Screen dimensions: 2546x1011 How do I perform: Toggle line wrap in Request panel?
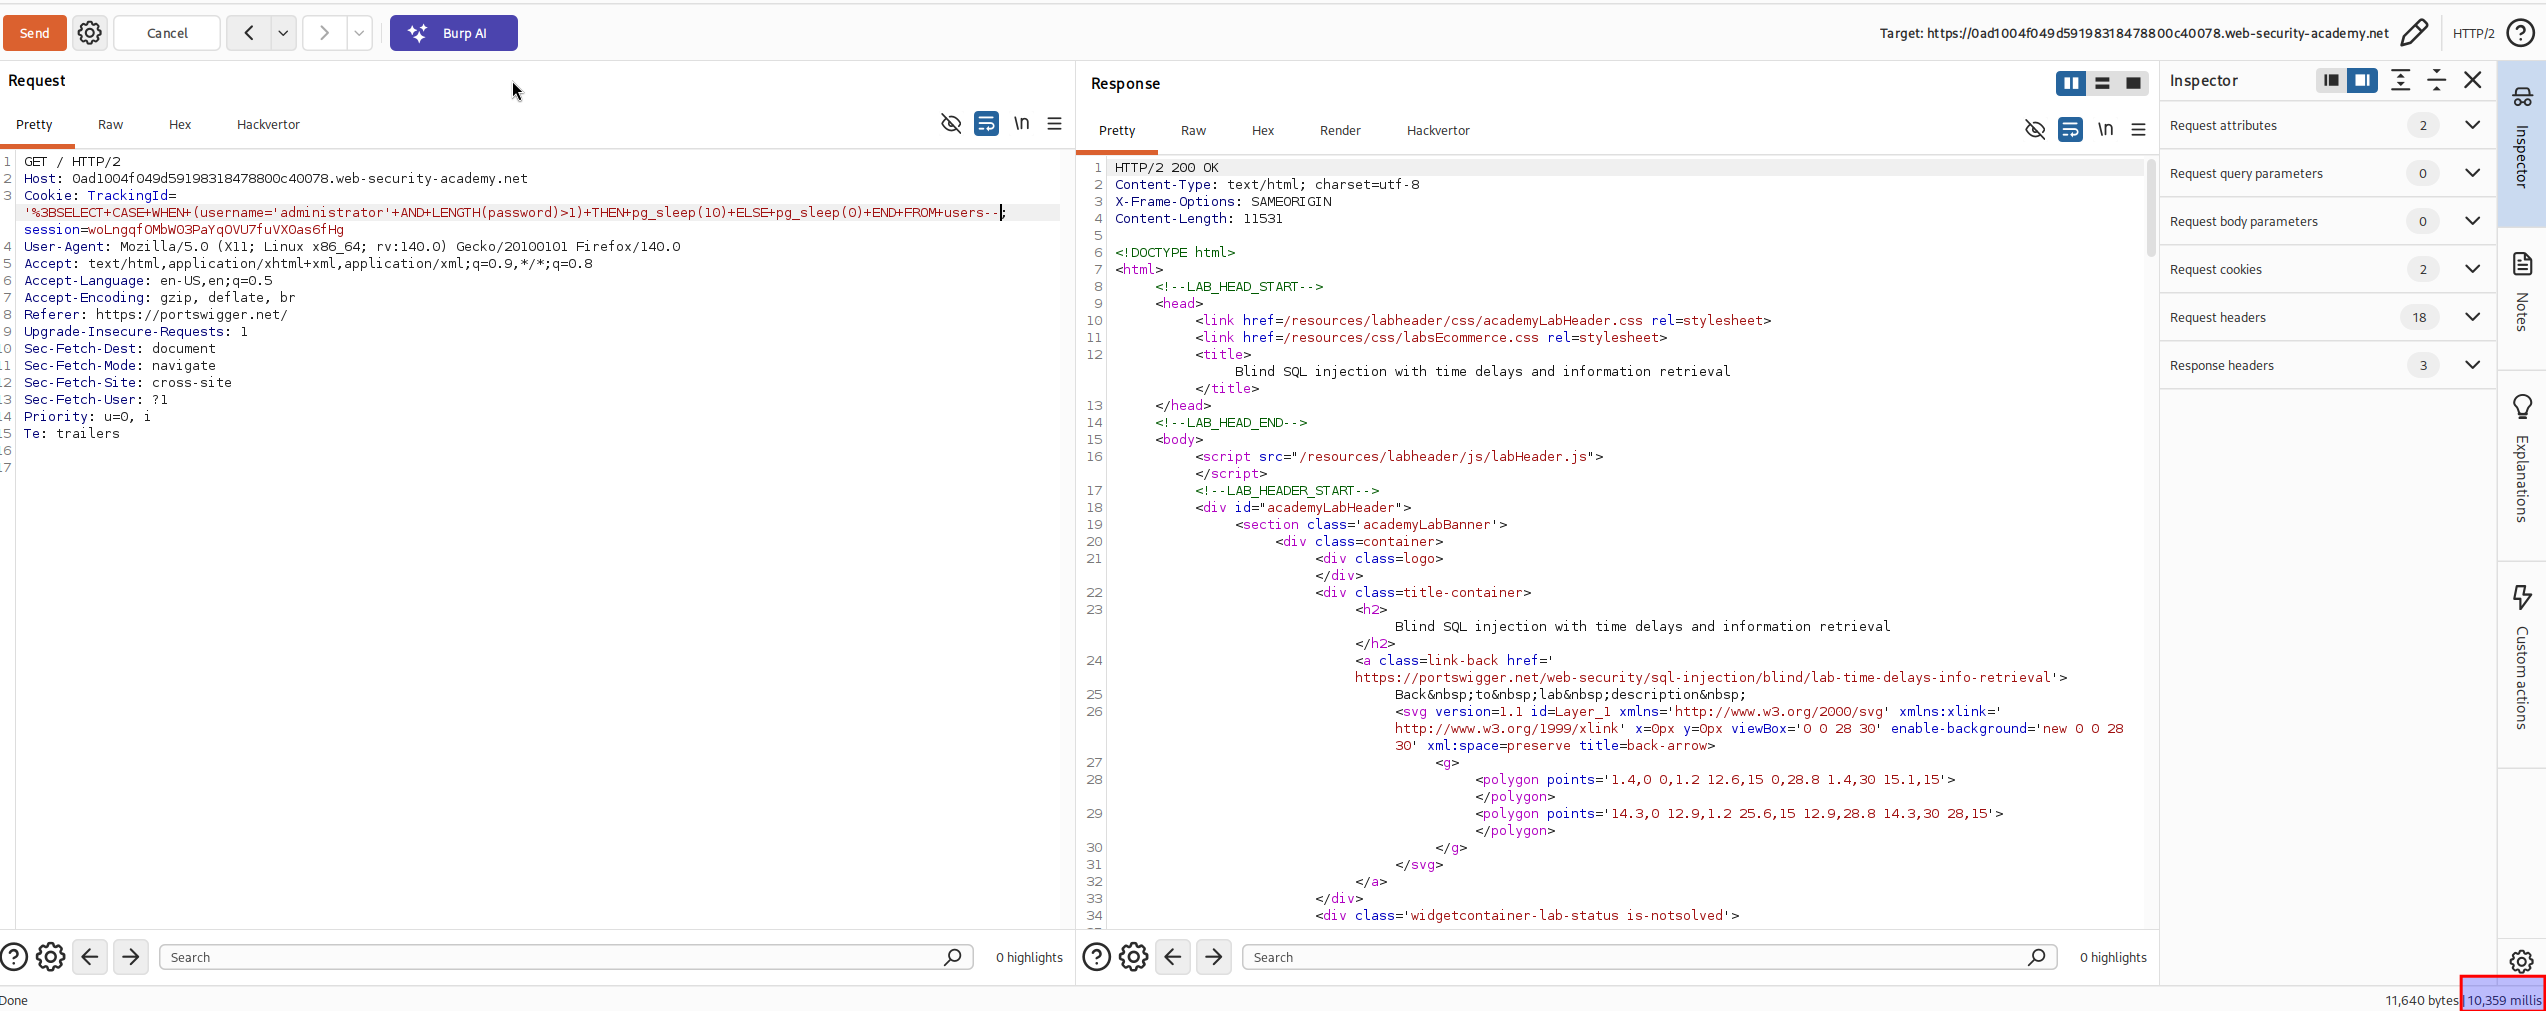pyautogui.click(x=986, y=123)
